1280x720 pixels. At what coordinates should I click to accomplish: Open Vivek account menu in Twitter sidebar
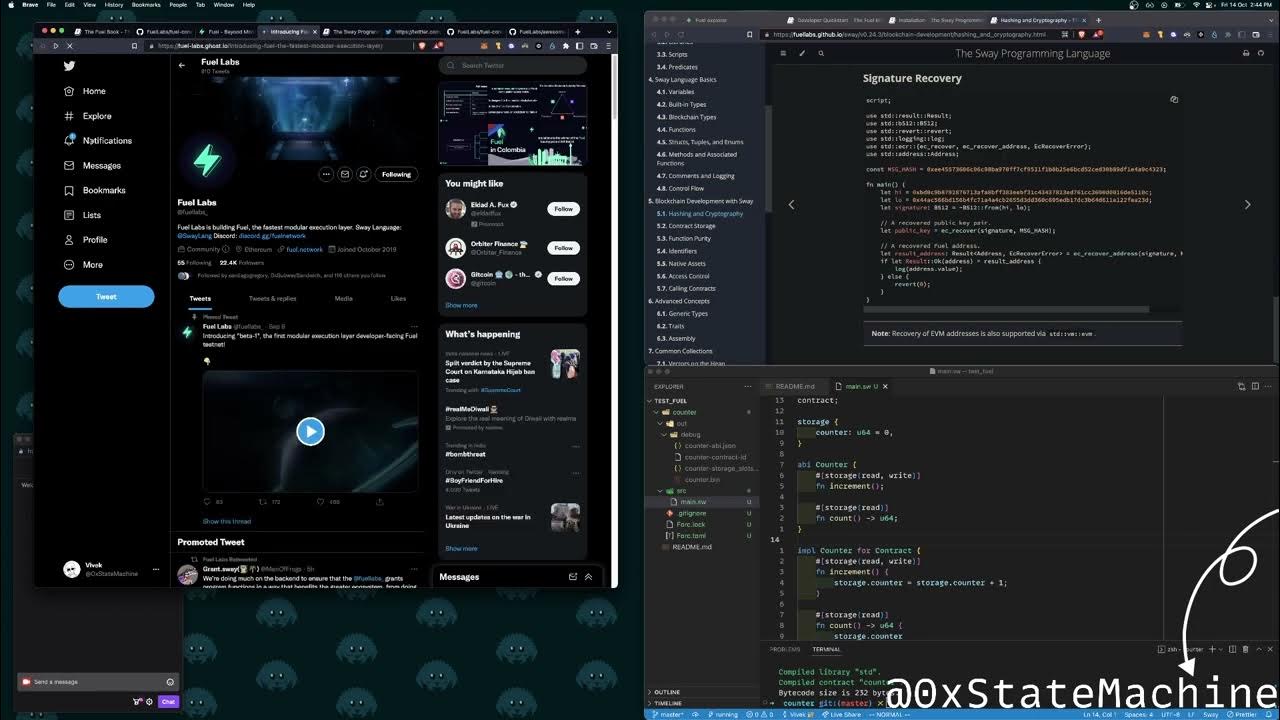[110, 569]
